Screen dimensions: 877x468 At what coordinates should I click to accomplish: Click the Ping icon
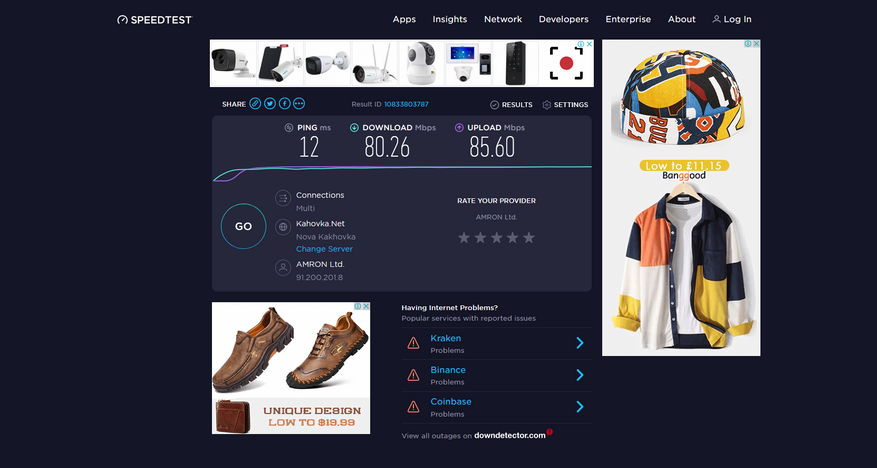tap(289, 127)
